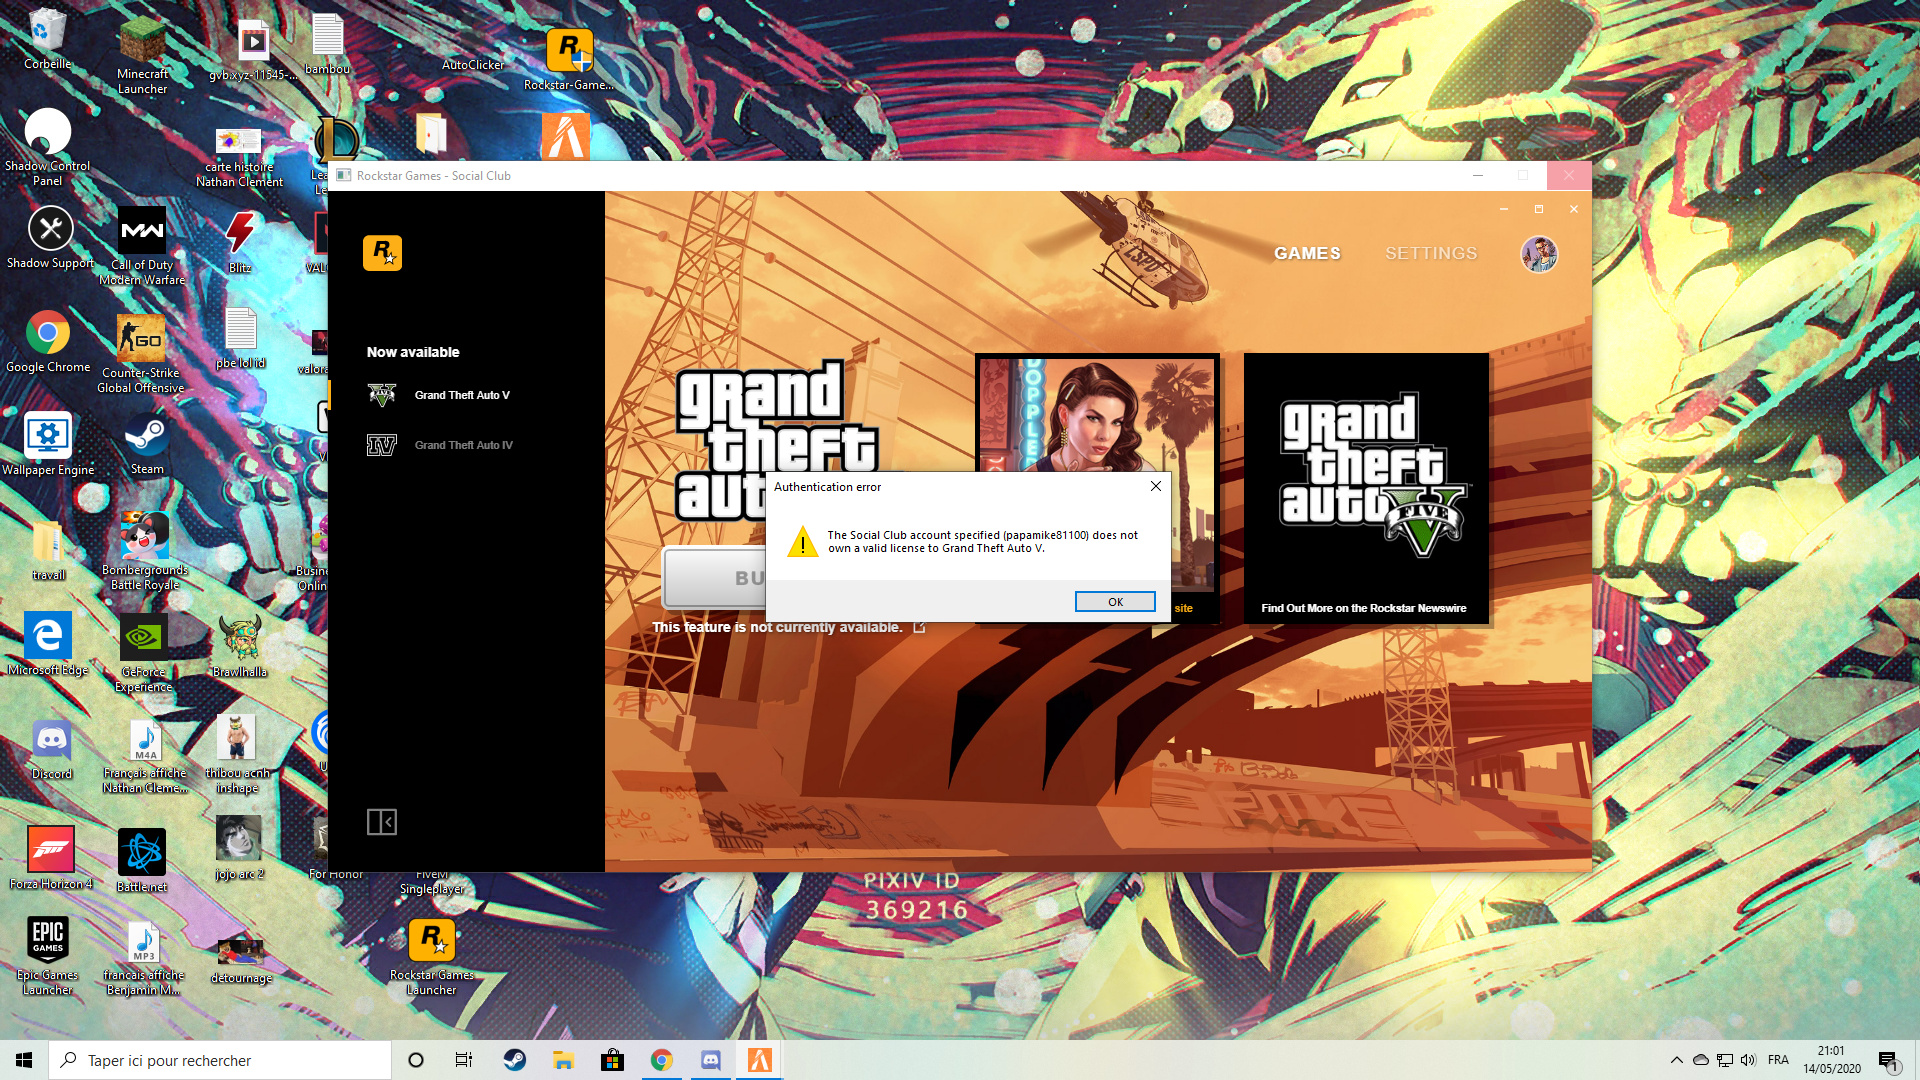This screenshot has height=1080, width=1920.
Task: Open the GAMES tab in launcher
Action: (x=1307, y=254)
